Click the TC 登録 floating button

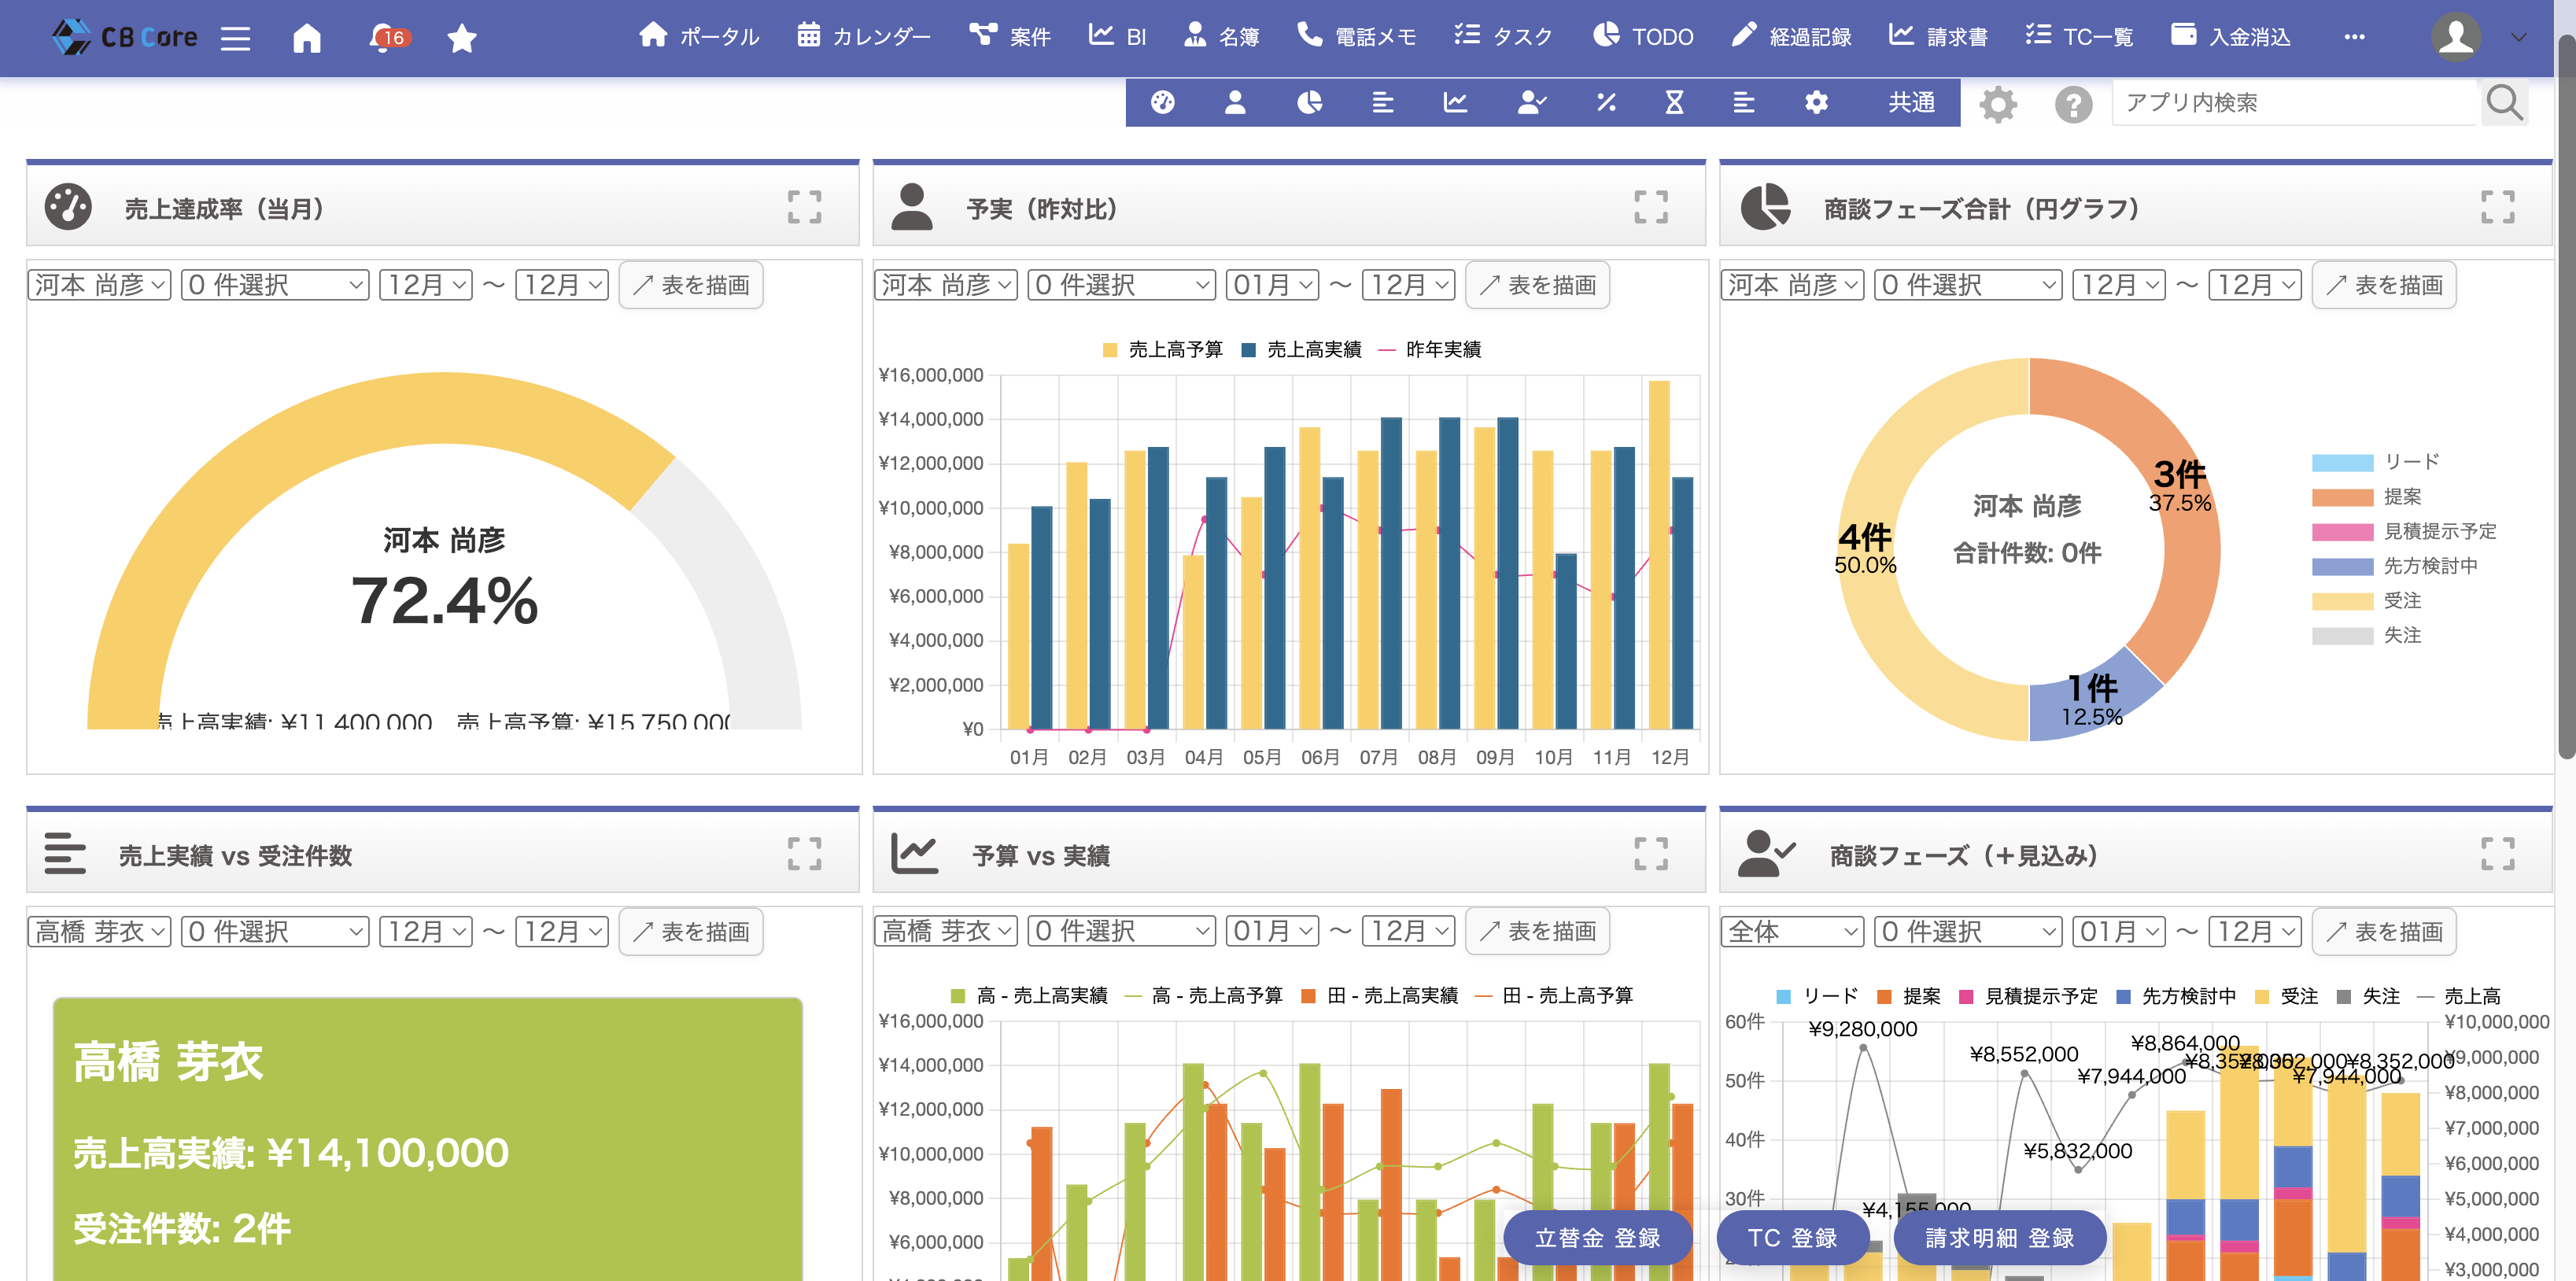pyautogui.click(x=1792, y=1238)
